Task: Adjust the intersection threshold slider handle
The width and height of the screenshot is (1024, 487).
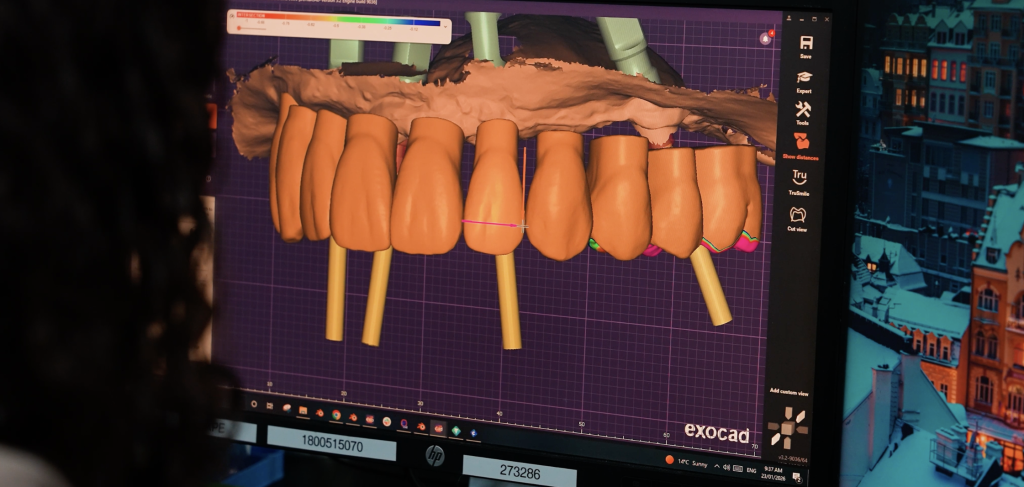Action: pyautogui.click(x=238, y=28)
